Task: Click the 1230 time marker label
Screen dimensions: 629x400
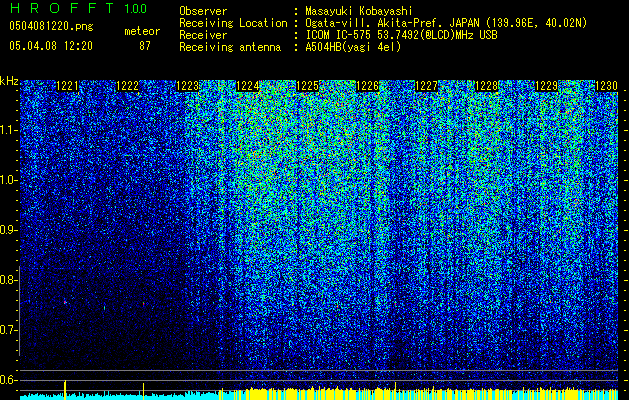Action: (x=606, y=86)
